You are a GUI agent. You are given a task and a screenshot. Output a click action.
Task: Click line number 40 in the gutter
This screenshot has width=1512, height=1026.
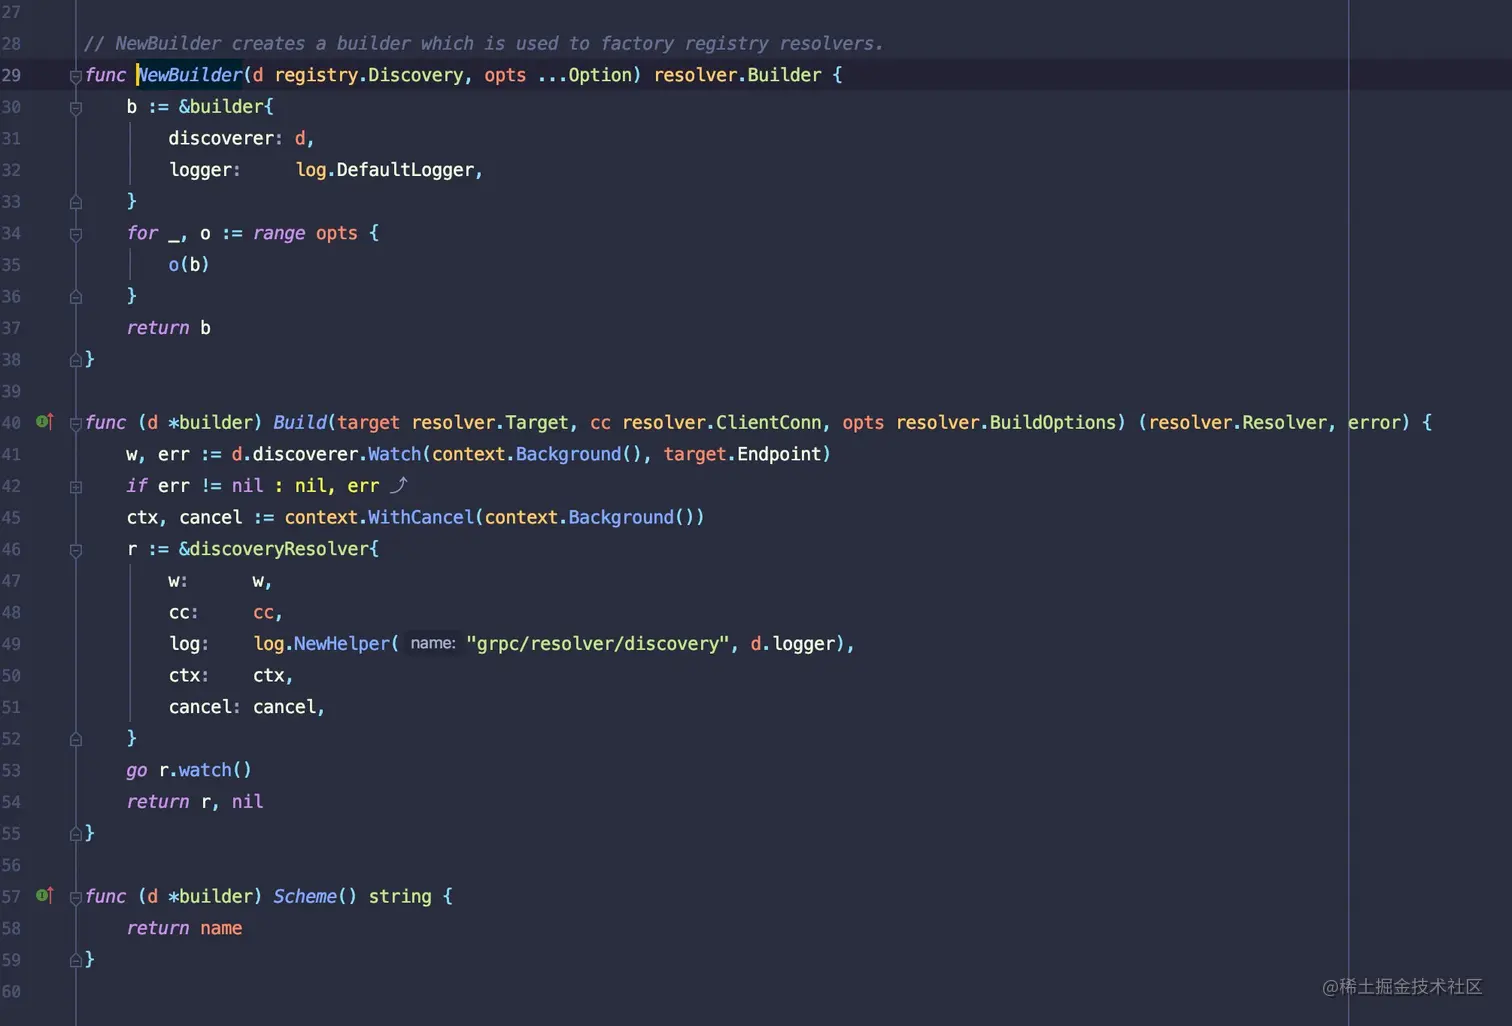[11, 422]
